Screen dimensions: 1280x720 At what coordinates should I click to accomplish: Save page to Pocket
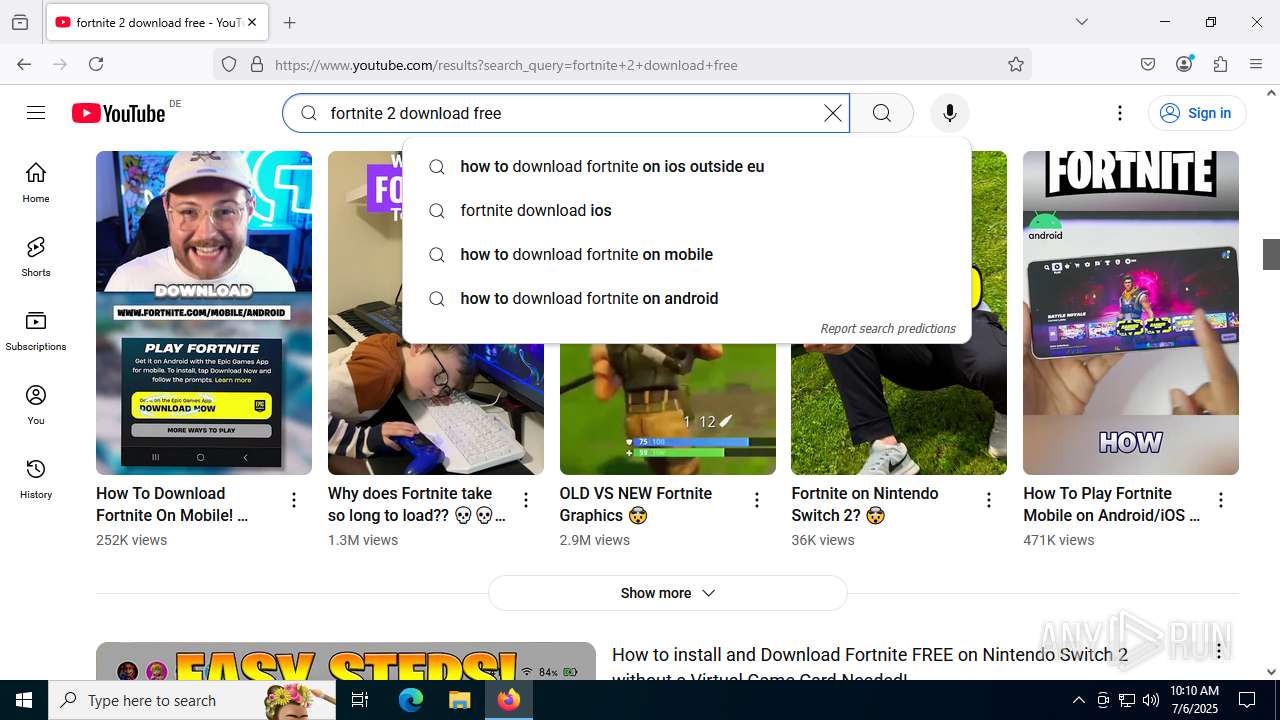[x=1148, y=64]
